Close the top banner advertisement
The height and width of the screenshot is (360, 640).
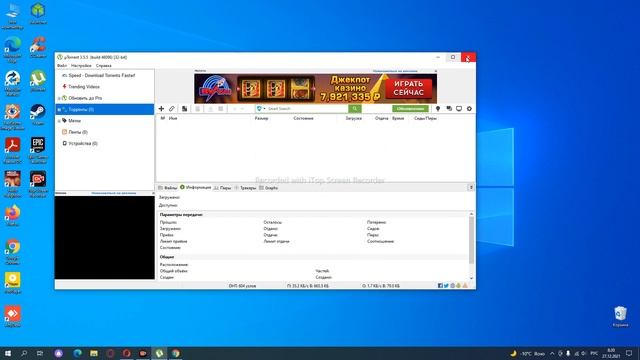click(x=436, y=71)
